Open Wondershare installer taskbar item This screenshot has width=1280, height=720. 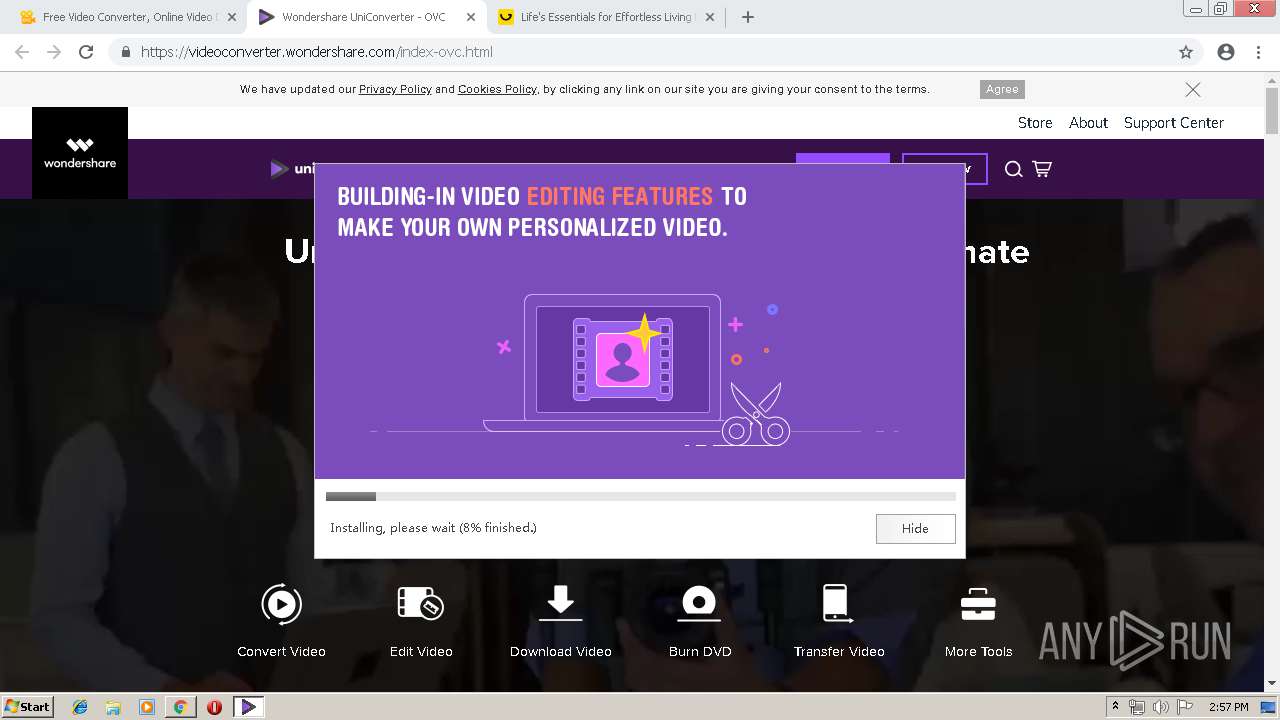[x=248, y=707]
